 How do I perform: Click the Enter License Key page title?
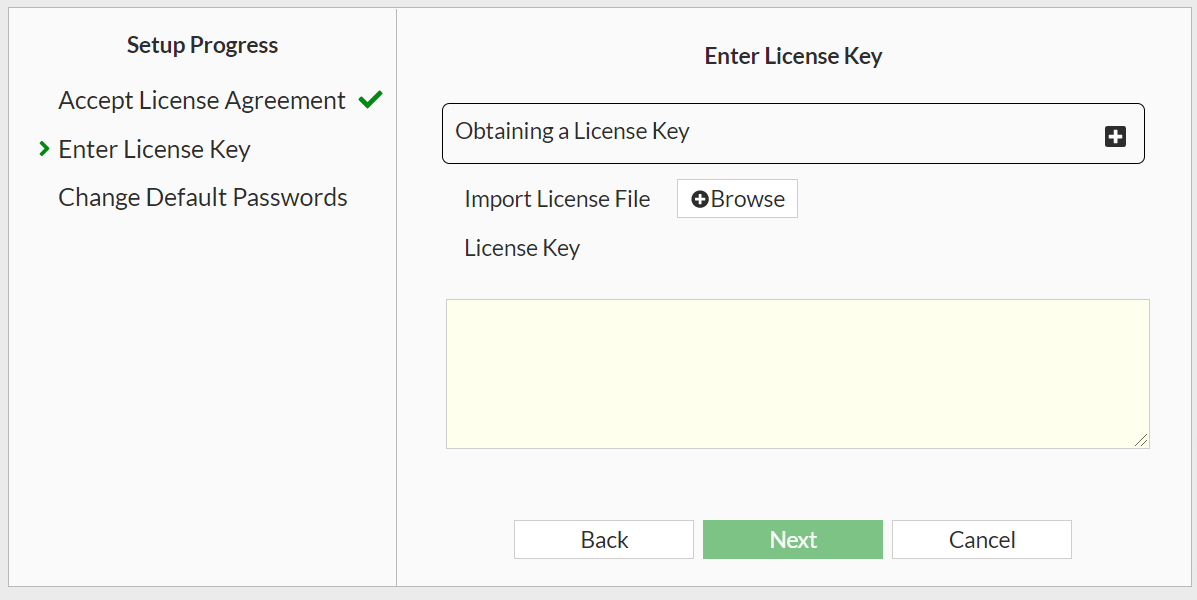click(793, 56)
